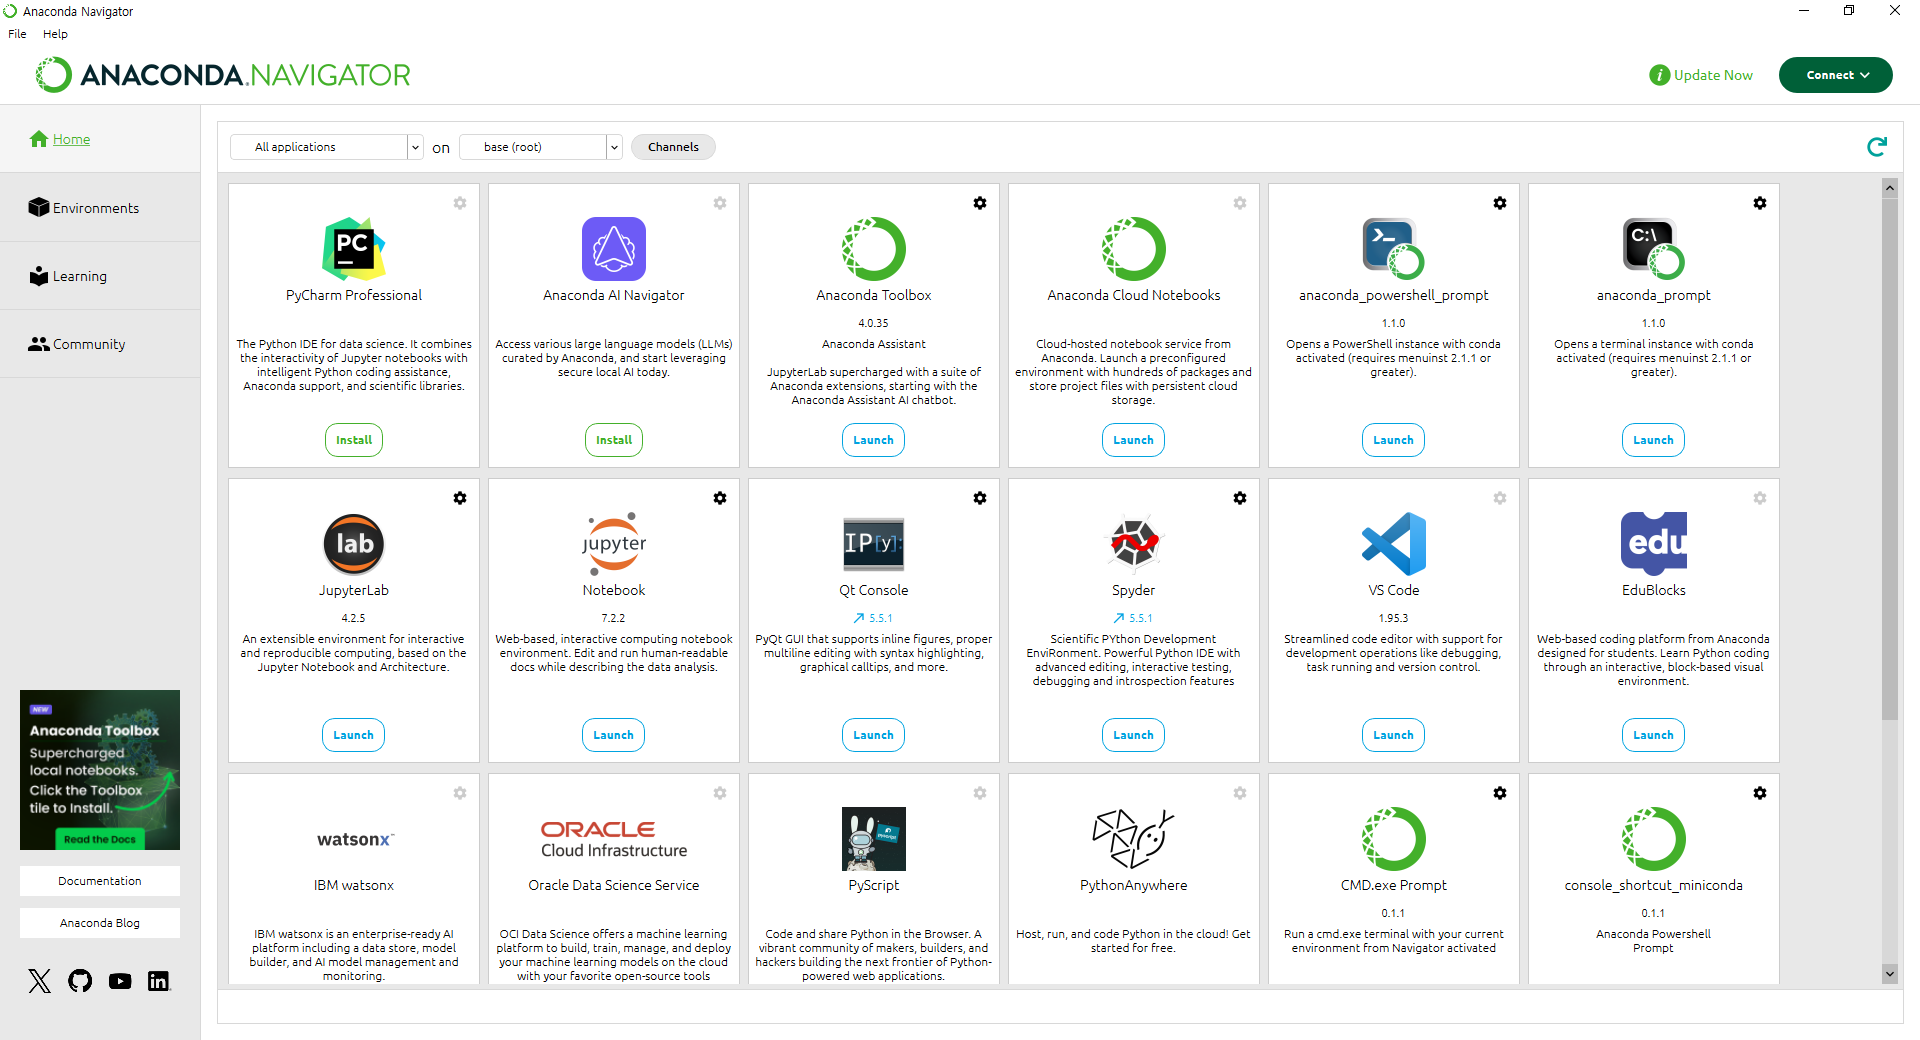Click the Jupyter Notebook logo
The image size is (1920, 1040).
(614, 544)
